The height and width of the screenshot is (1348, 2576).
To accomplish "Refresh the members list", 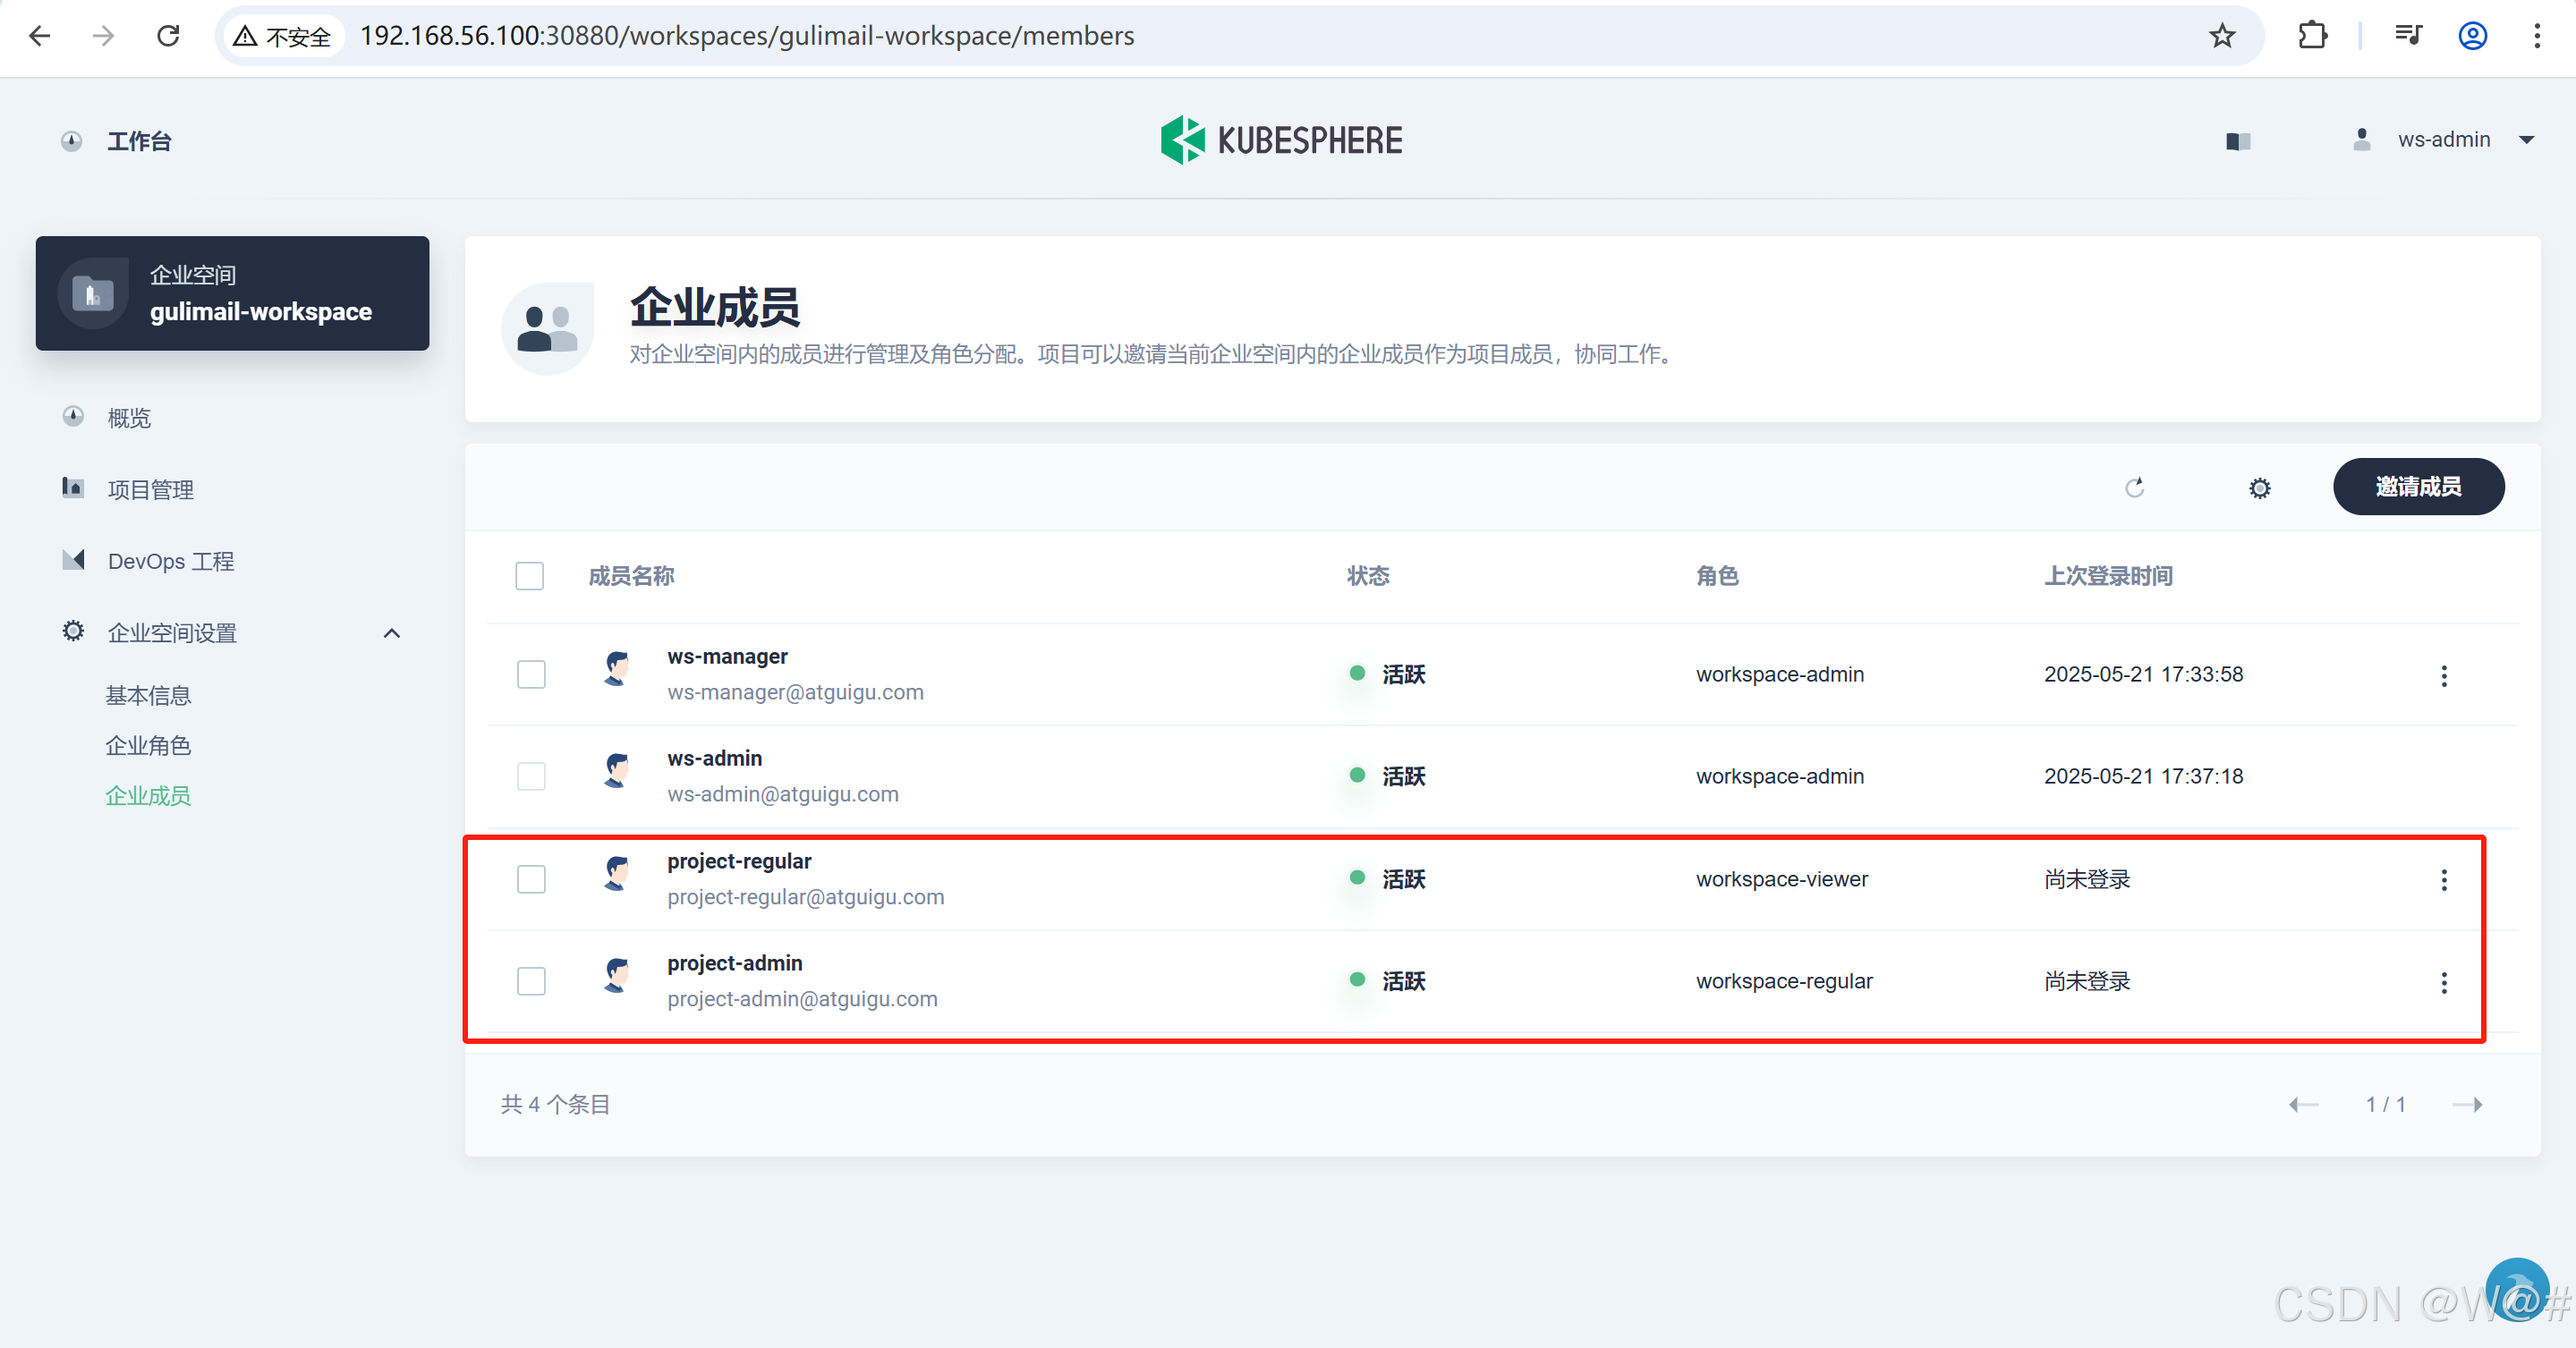I will 2134,487.
